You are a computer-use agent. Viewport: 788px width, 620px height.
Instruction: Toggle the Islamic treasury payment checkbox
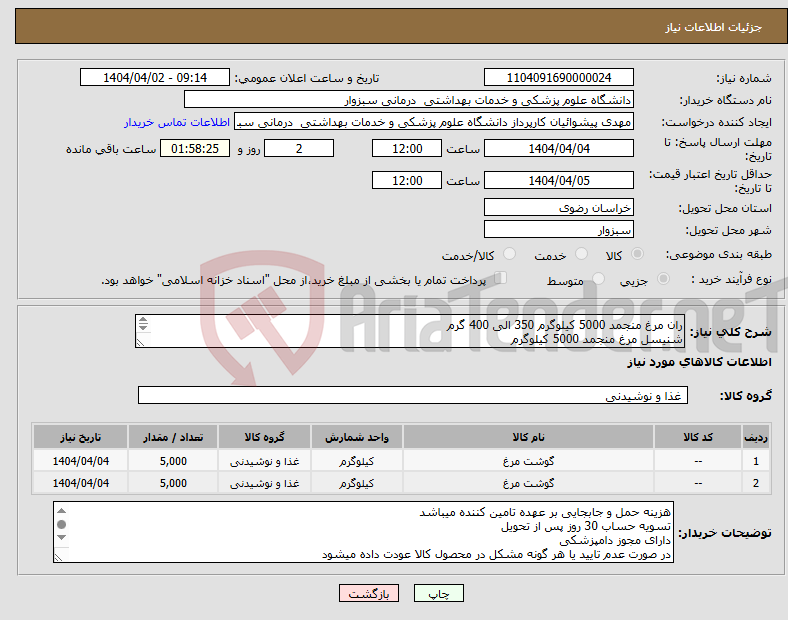501,278
